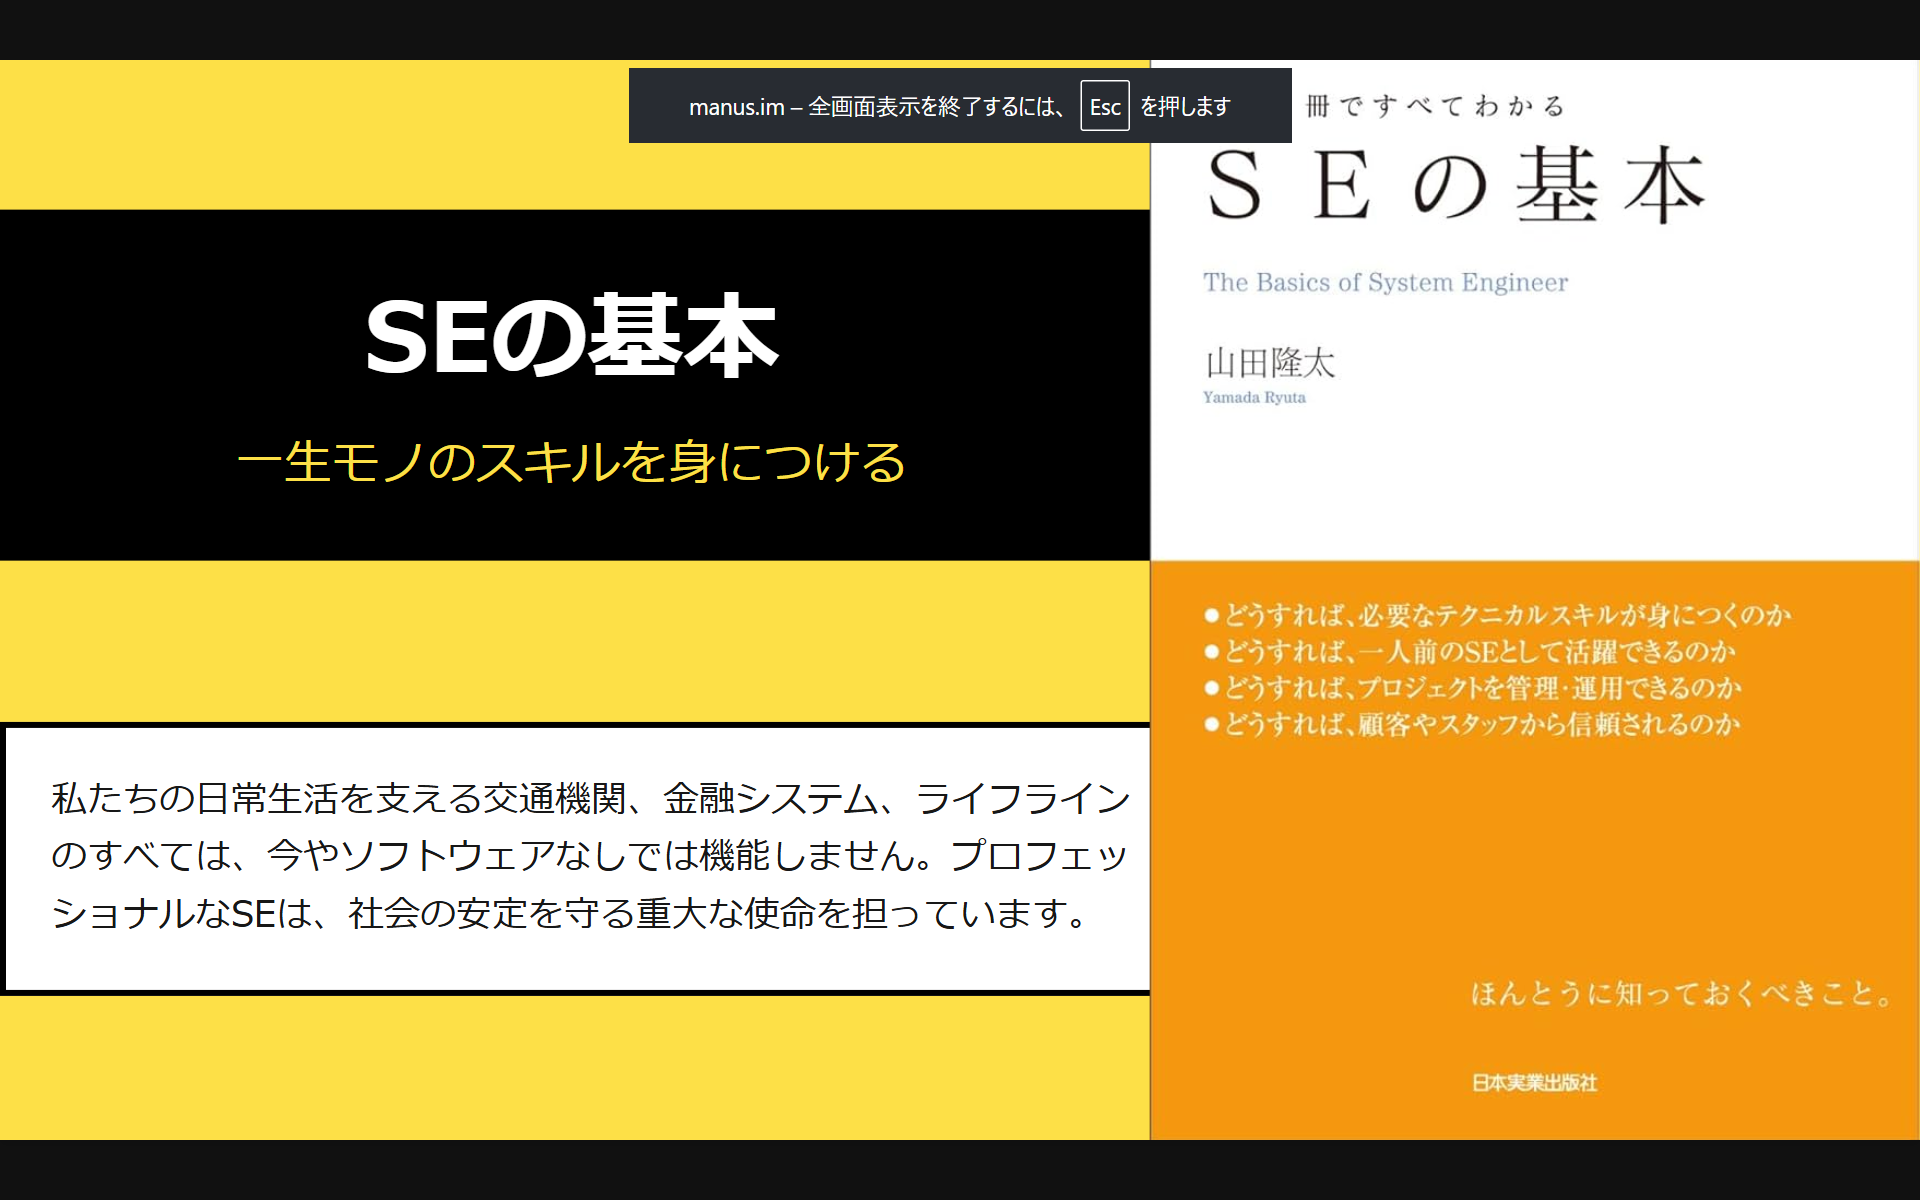Click the 日本実業出版社 publisher logo

[1534, 1083]
